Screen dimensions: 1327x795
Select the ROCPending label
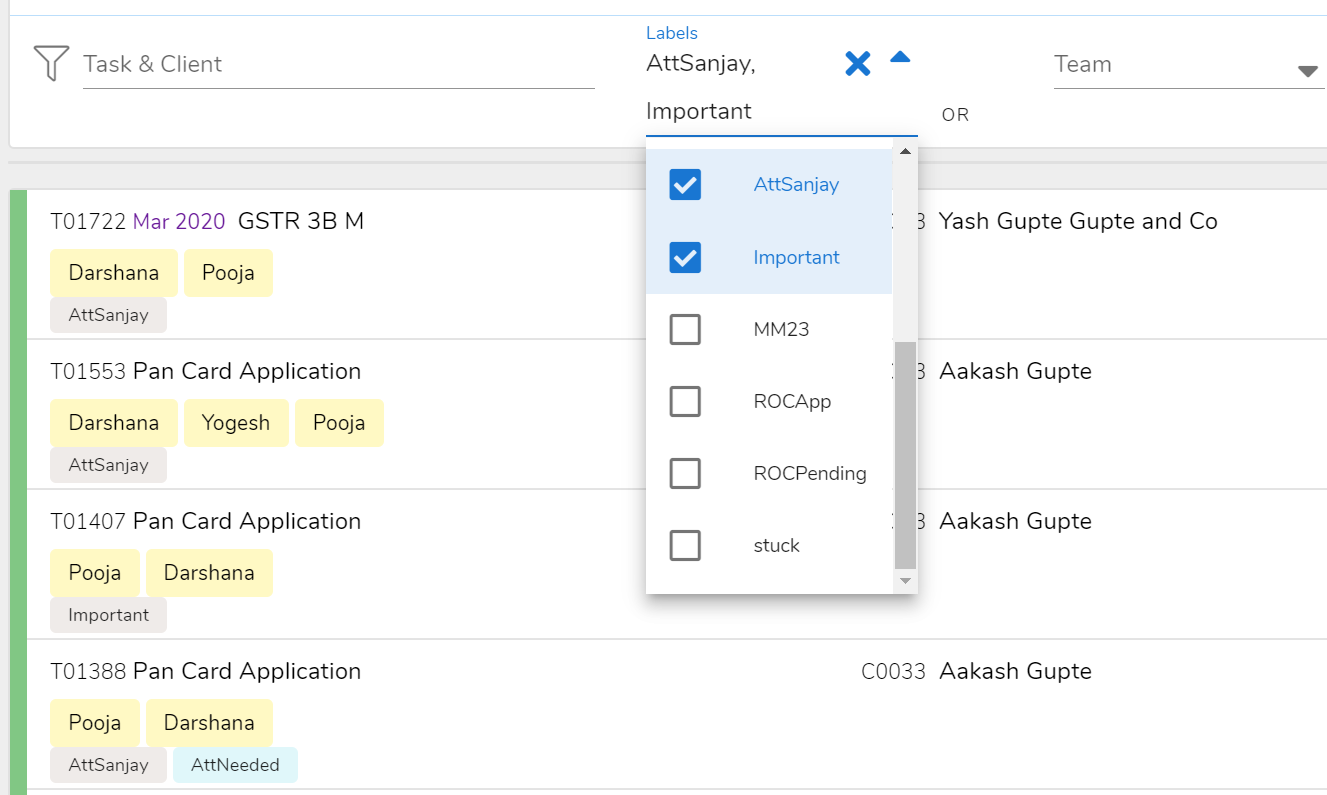point(685,473)
